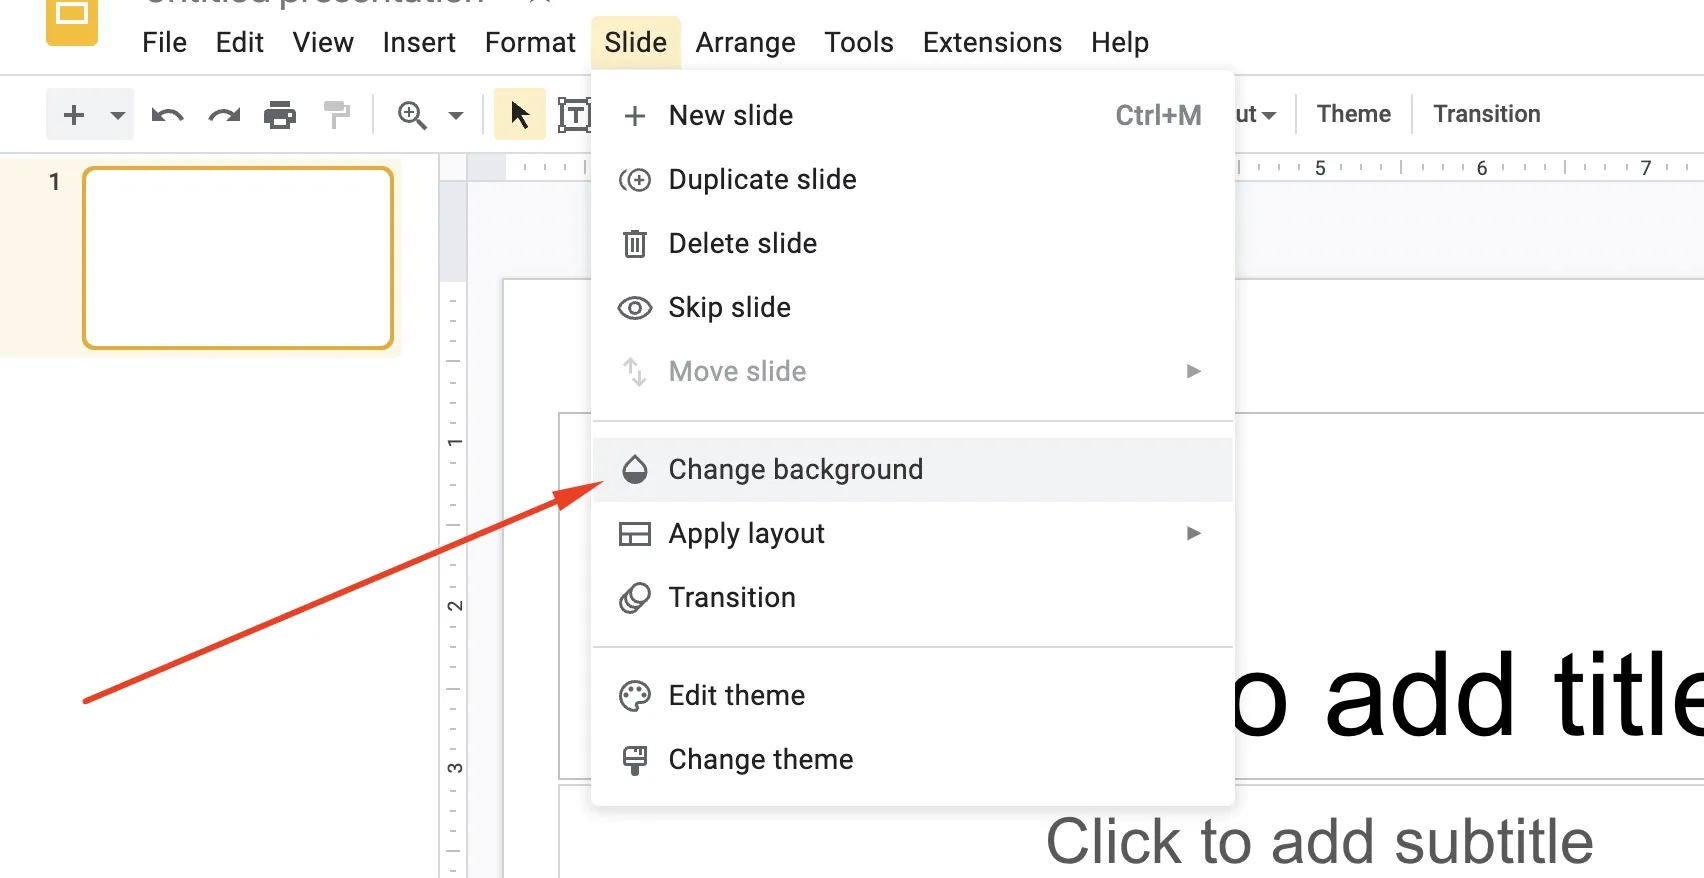The image size is (1704, 878).
Task: Click the Theme toolbar button
Action: click(x=1353, y=114)
